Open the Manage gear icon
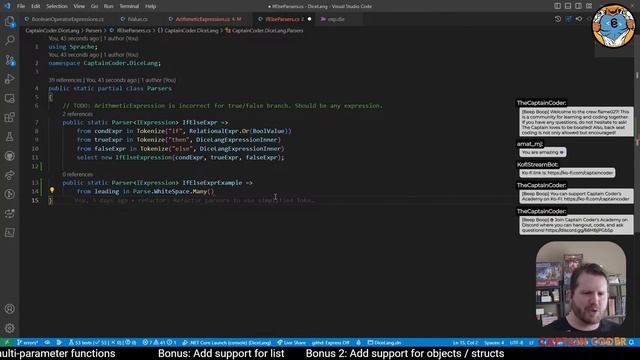640x360 pixels. pos(9,328)
